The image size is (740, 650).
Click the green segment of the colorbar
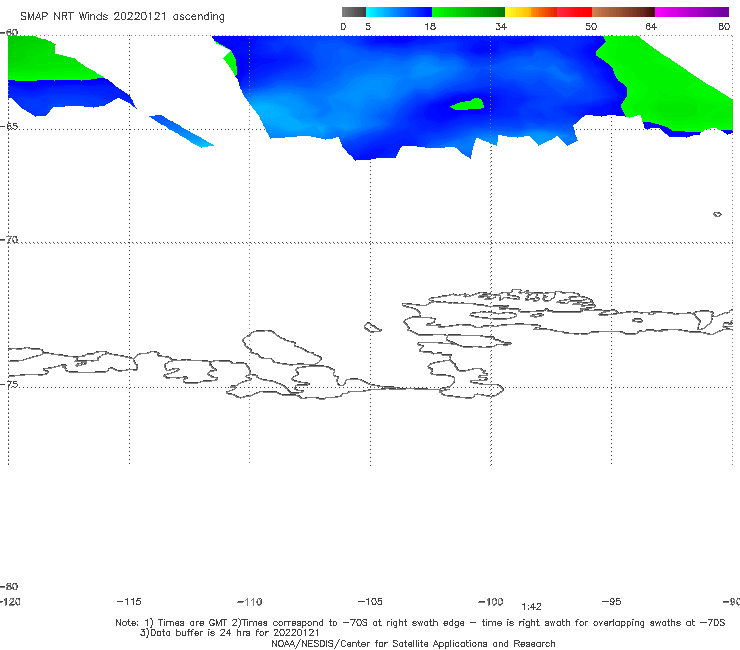468,12
